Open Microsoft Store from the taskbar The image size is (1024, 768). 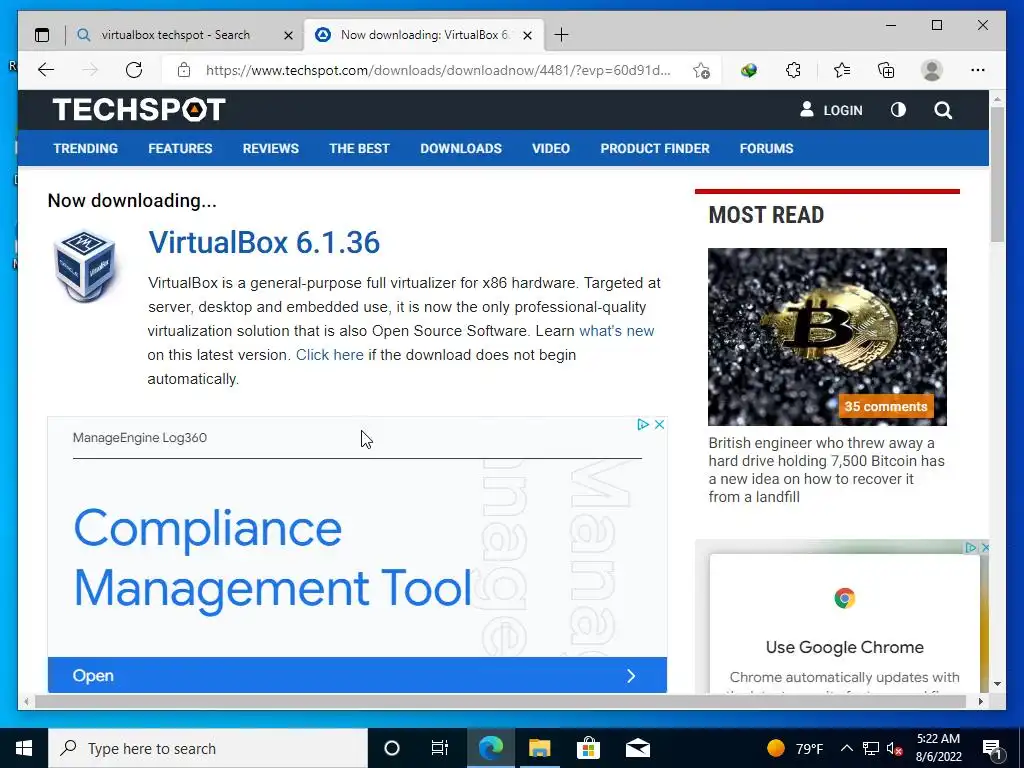pos(588,748)
